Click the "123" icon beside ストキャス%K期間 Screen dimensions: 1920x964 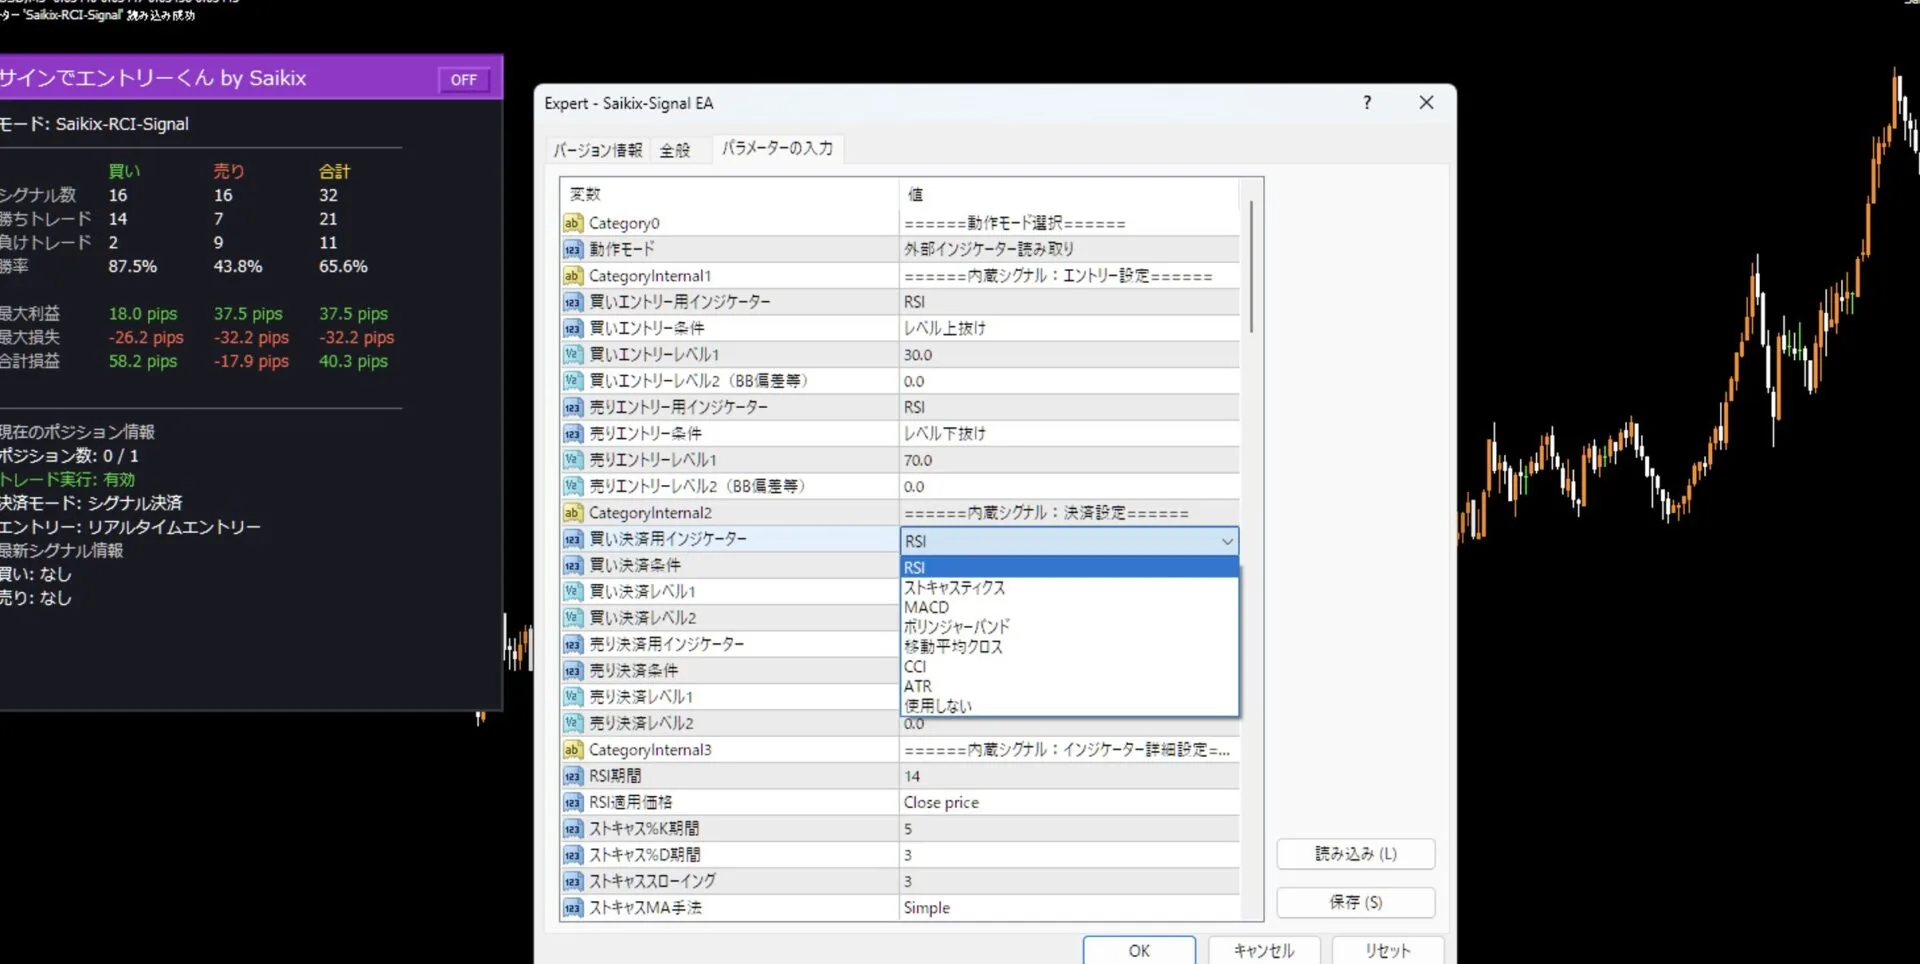coord(573,828)
